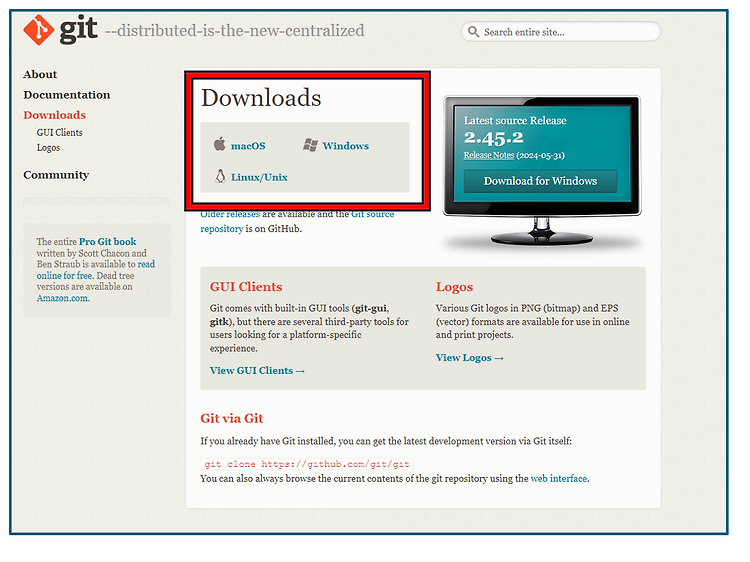This screenshot has width=750, height=562.
Task: Open the Amazon.com link
Action: (x=63, y=298)
